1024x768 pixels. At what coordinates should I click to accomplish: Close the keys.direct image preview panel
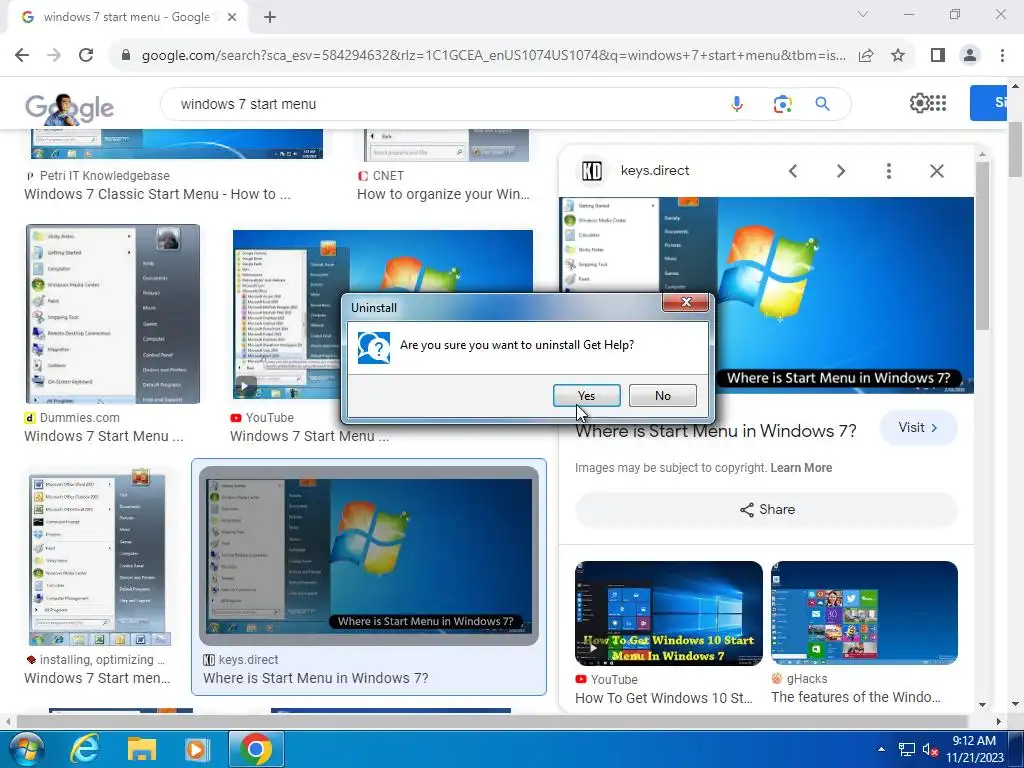tap(936, 171)
